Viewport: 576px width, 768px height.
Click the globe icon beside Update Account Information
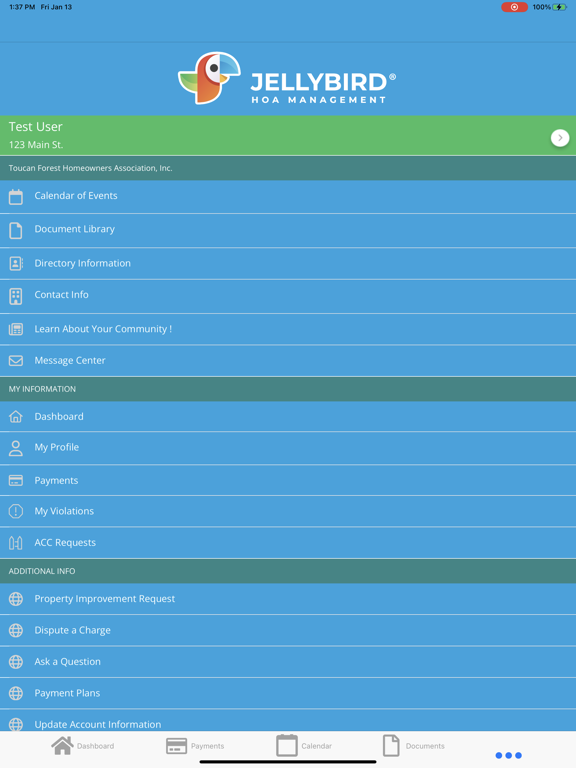click(x=16, y=724)
